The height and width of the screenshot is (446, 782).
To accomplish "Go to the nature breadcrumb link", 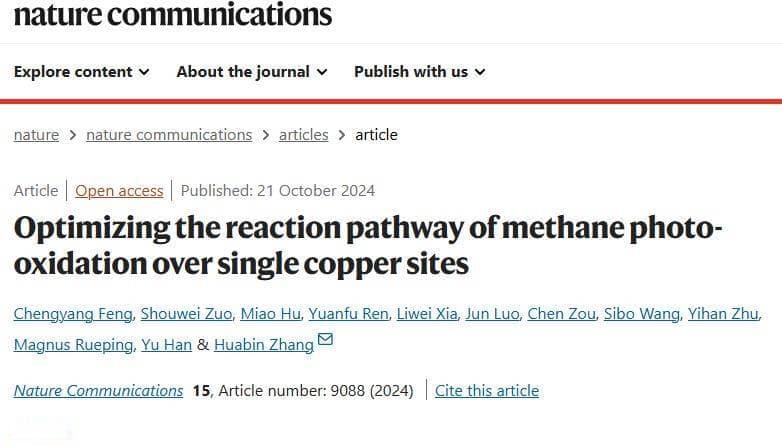I will point(36,135).
